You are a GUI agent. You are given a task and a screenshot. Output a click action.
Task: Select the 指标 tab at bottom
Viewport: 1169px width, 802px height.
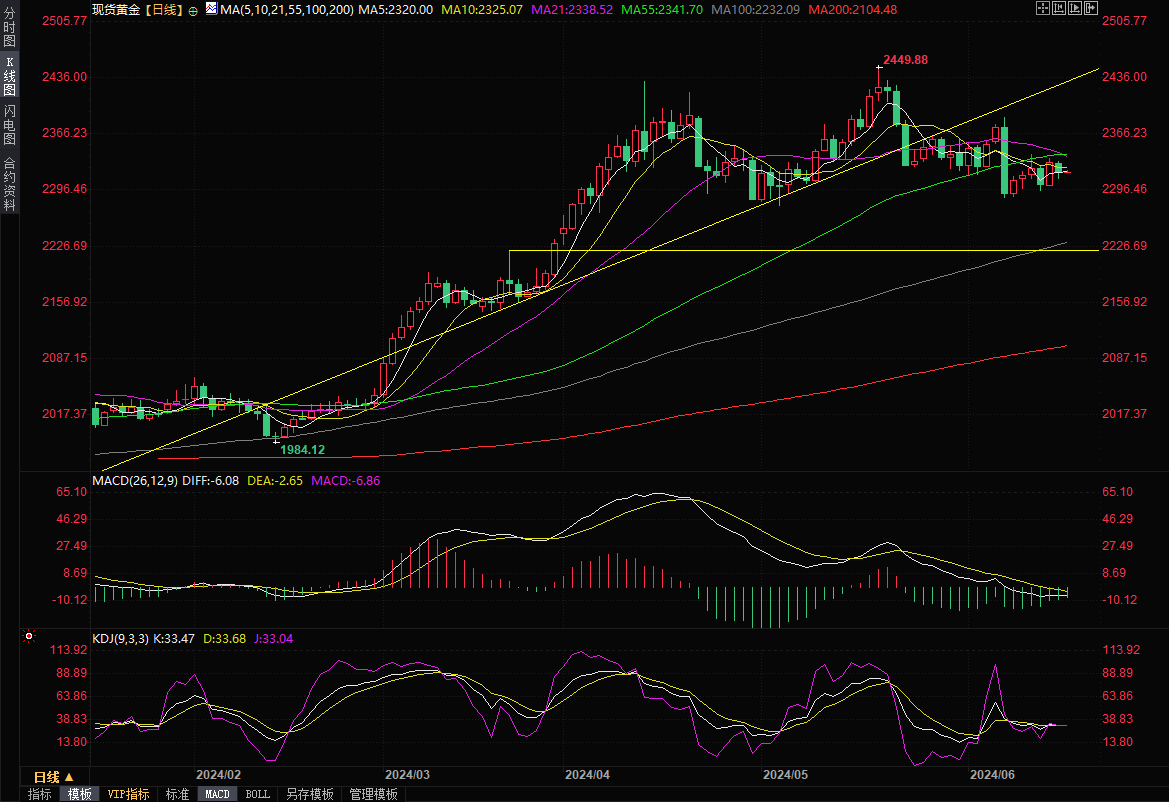(40, 794)
